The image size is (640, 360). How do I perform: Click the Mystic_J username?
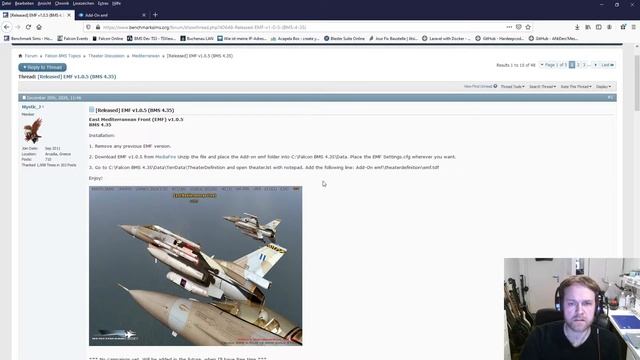click(31, 107)
